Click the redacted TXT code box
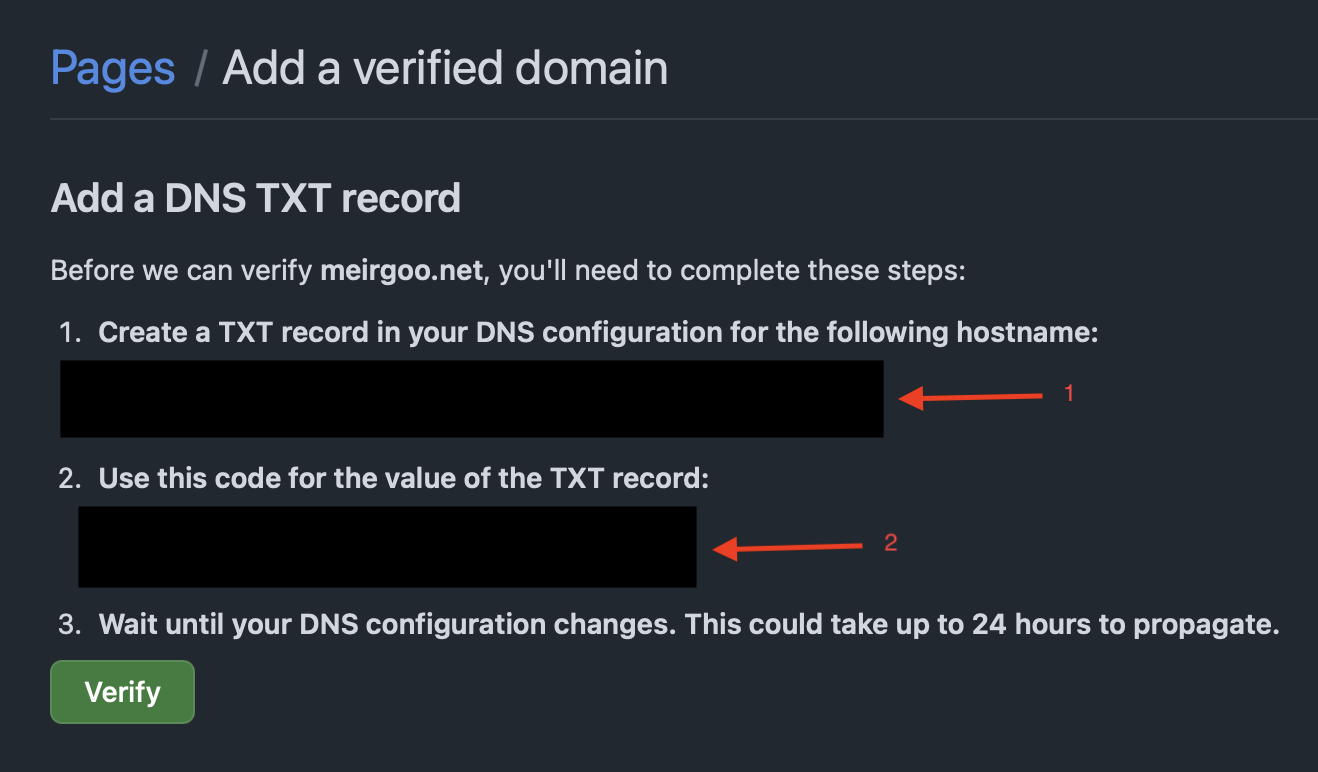Image resolution: width=1318 pixels, height=772 pixels. 387,546
